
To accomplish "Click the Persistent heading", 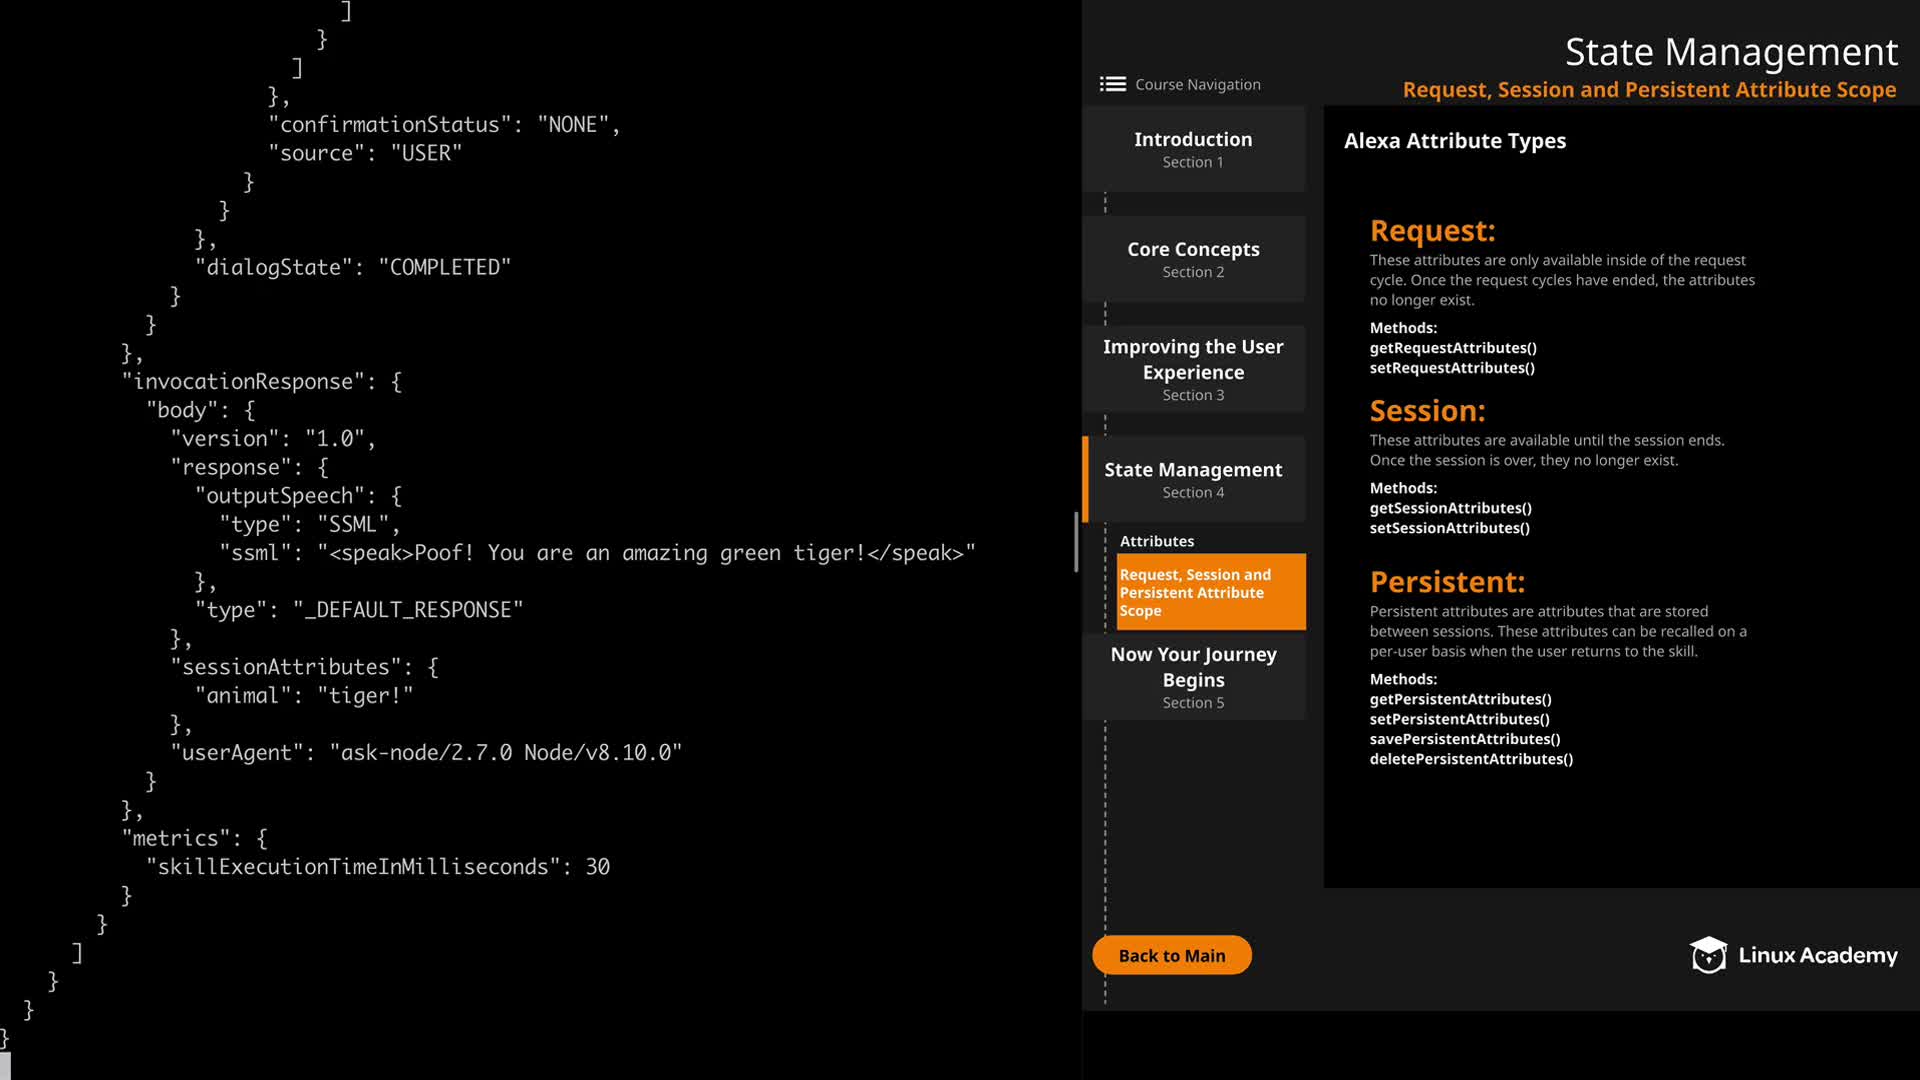I will tap(1446, 582).
